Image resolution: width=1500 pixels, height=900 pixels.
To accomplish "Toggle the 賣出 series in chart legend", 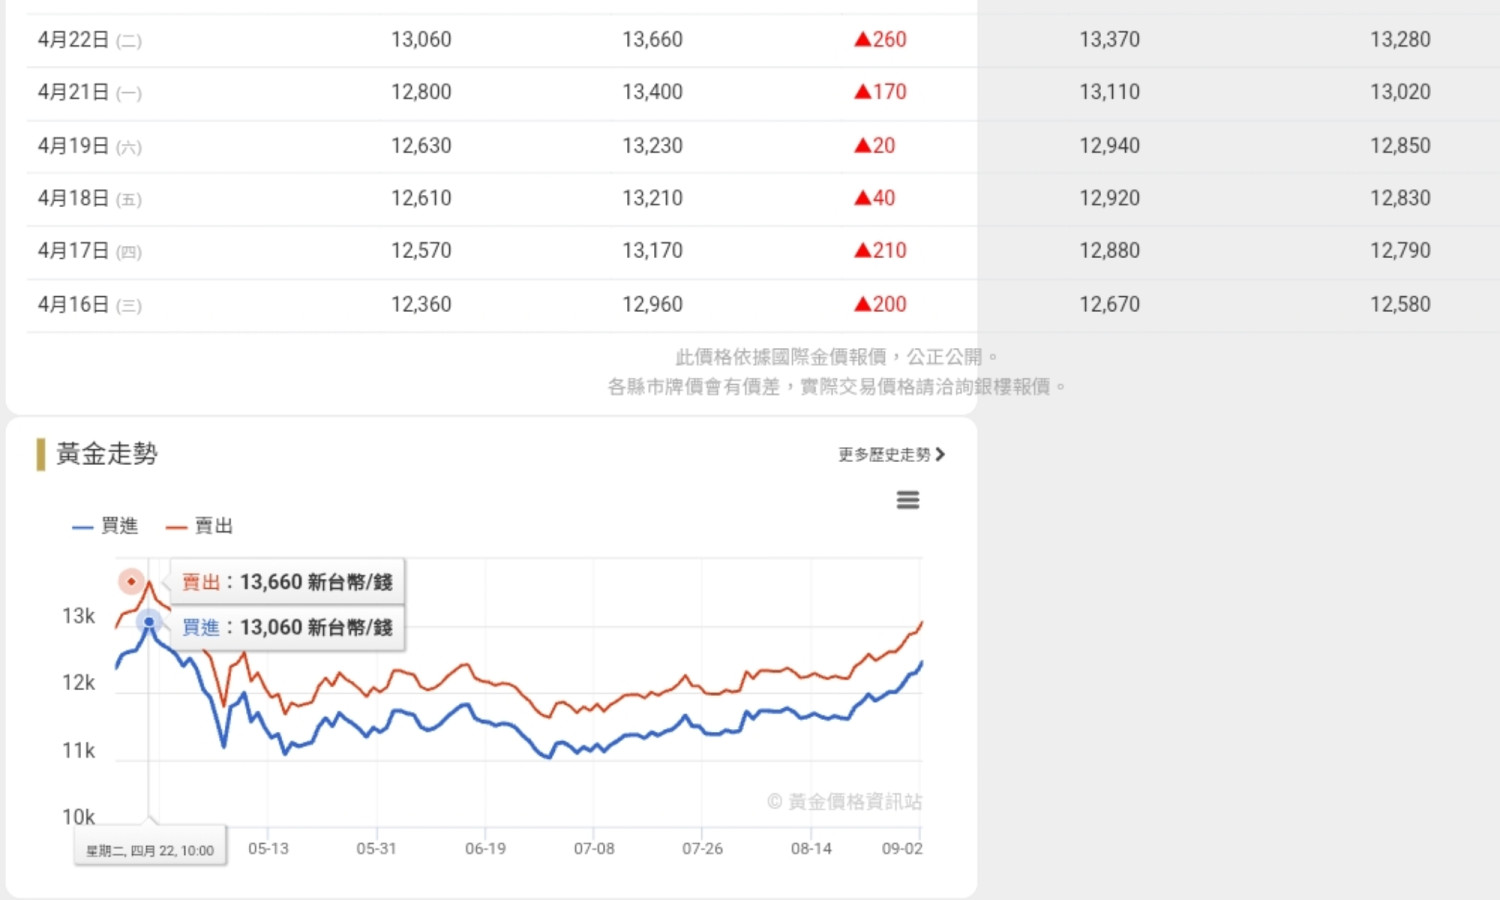I will (x=199, y=526).
